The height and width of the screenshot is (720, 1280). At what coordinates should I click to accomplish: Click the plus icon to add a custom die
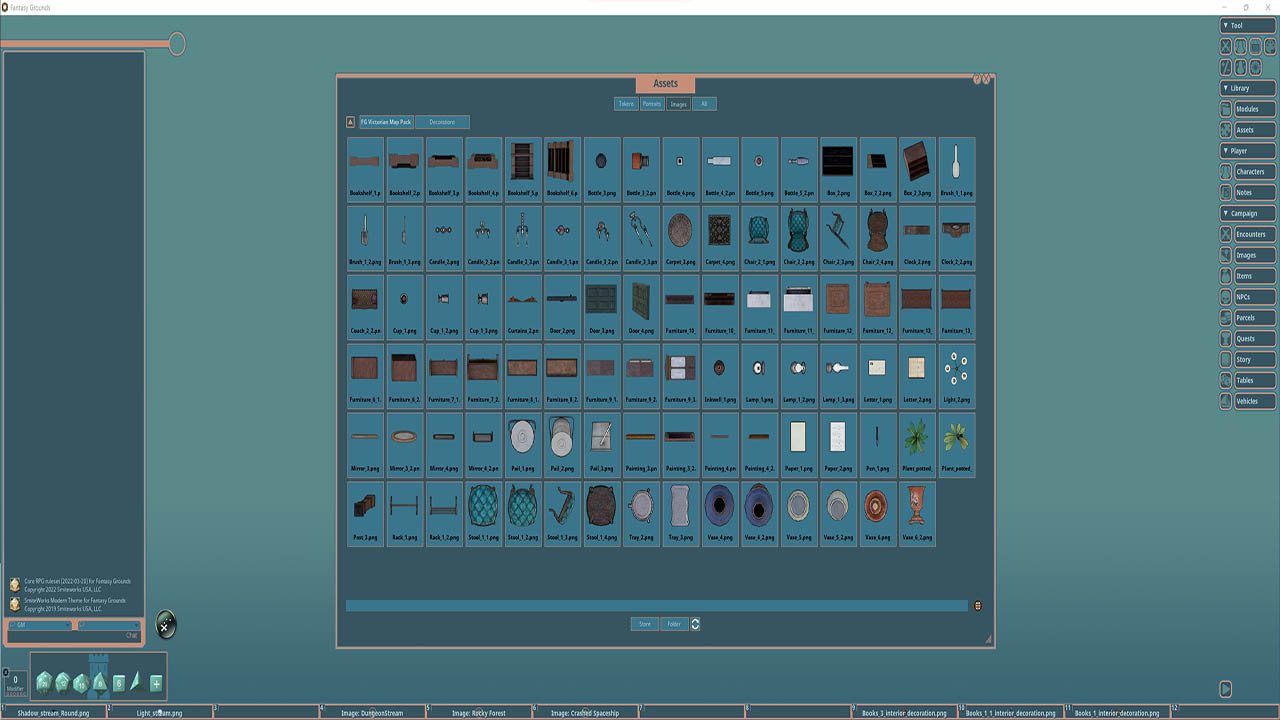pyautogui.click(x=156, y=682)
